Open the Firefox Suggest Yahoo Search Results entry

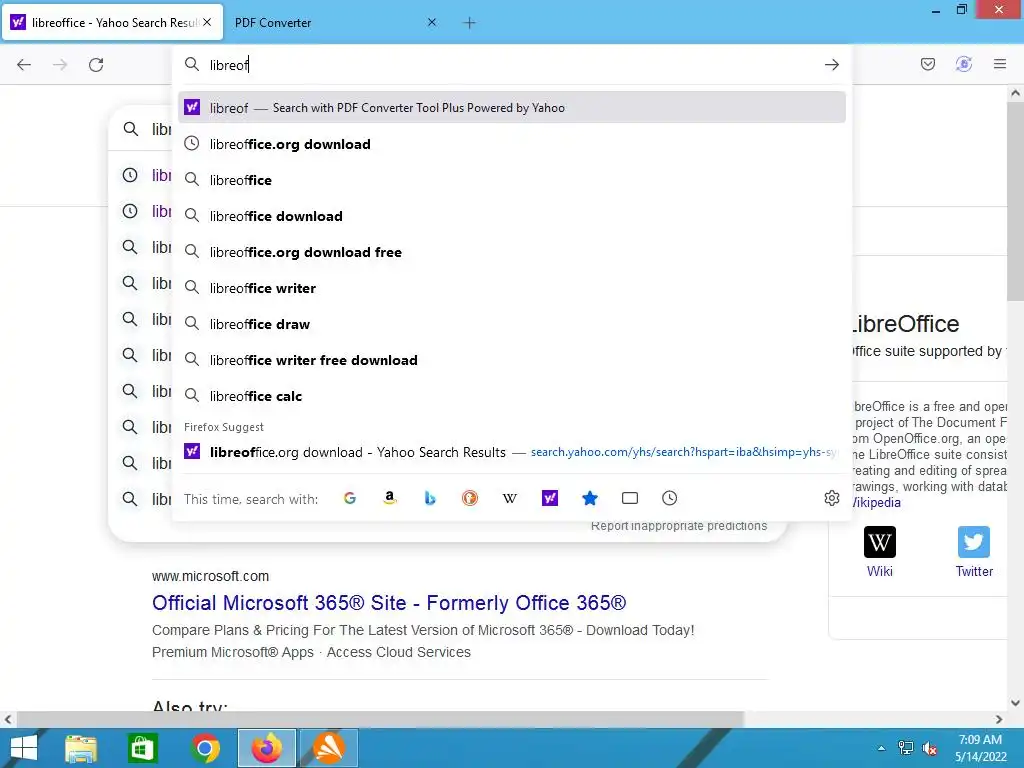[512, 452]
